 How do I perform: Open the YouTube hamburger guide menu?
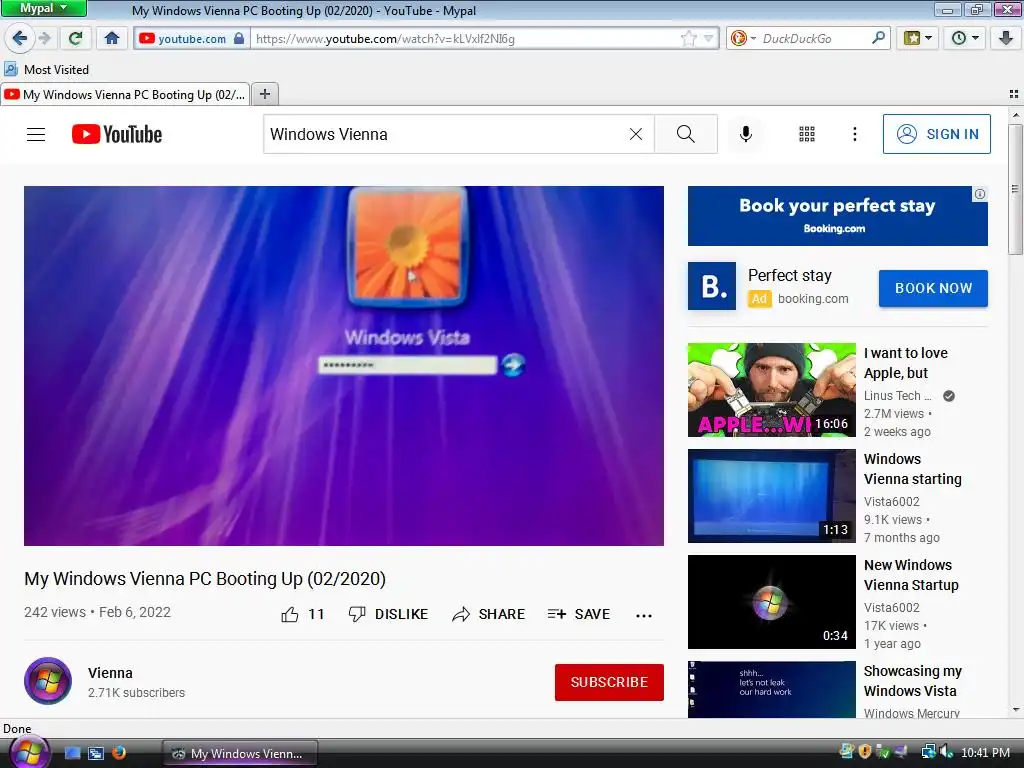tap(36, 135)
